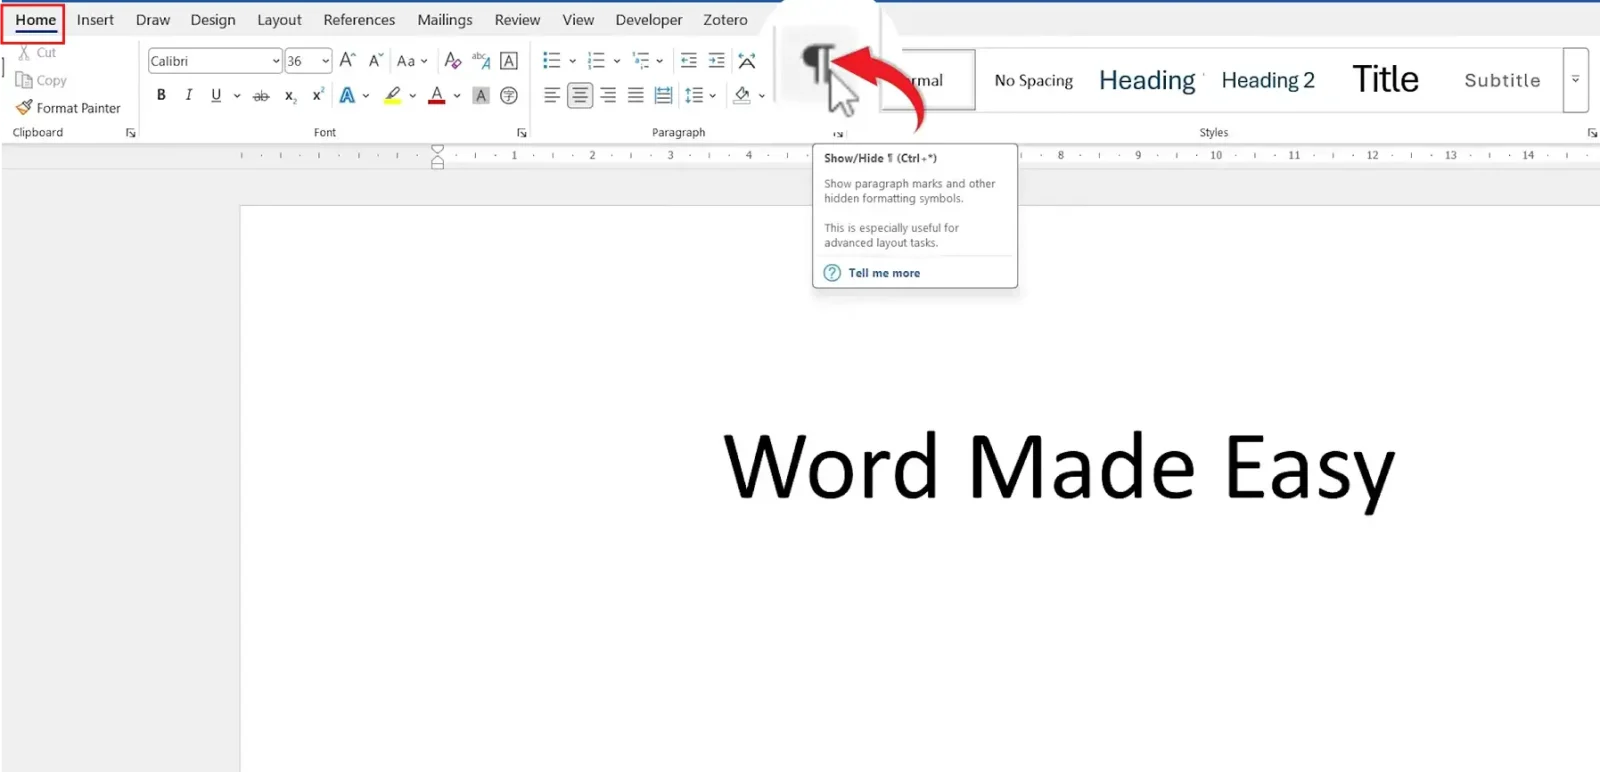1600x772 pixels.
Task: Click the Decrease Font Size icon
Action: (376, 60)
